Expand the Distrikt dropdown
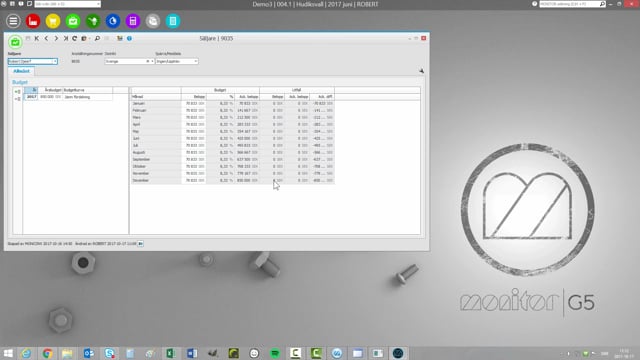The width and height of the screenshot is (640, 360). click(152, 61)
